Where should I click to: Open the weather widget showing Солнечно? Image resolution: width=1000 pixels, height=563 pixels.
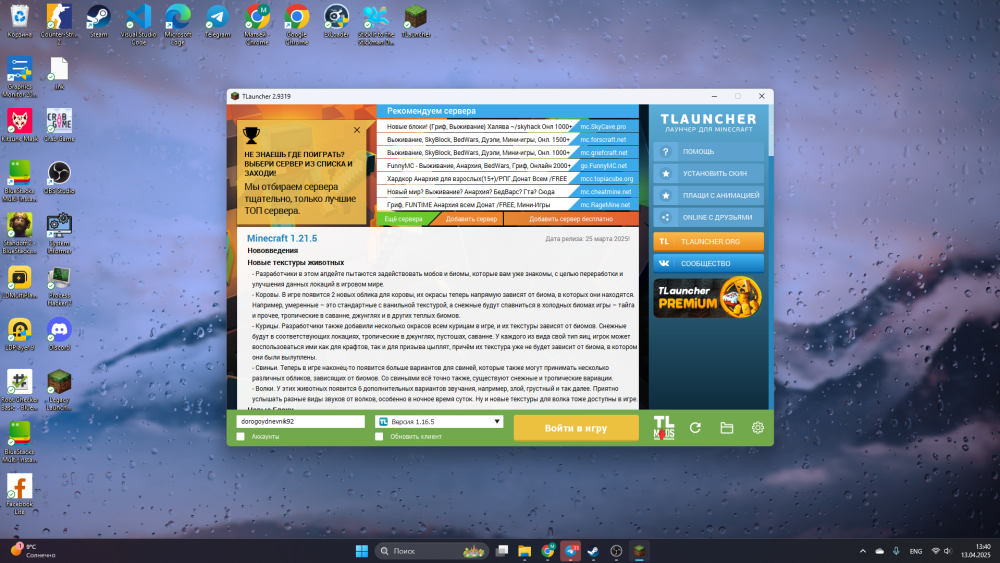tap(33, 551)
